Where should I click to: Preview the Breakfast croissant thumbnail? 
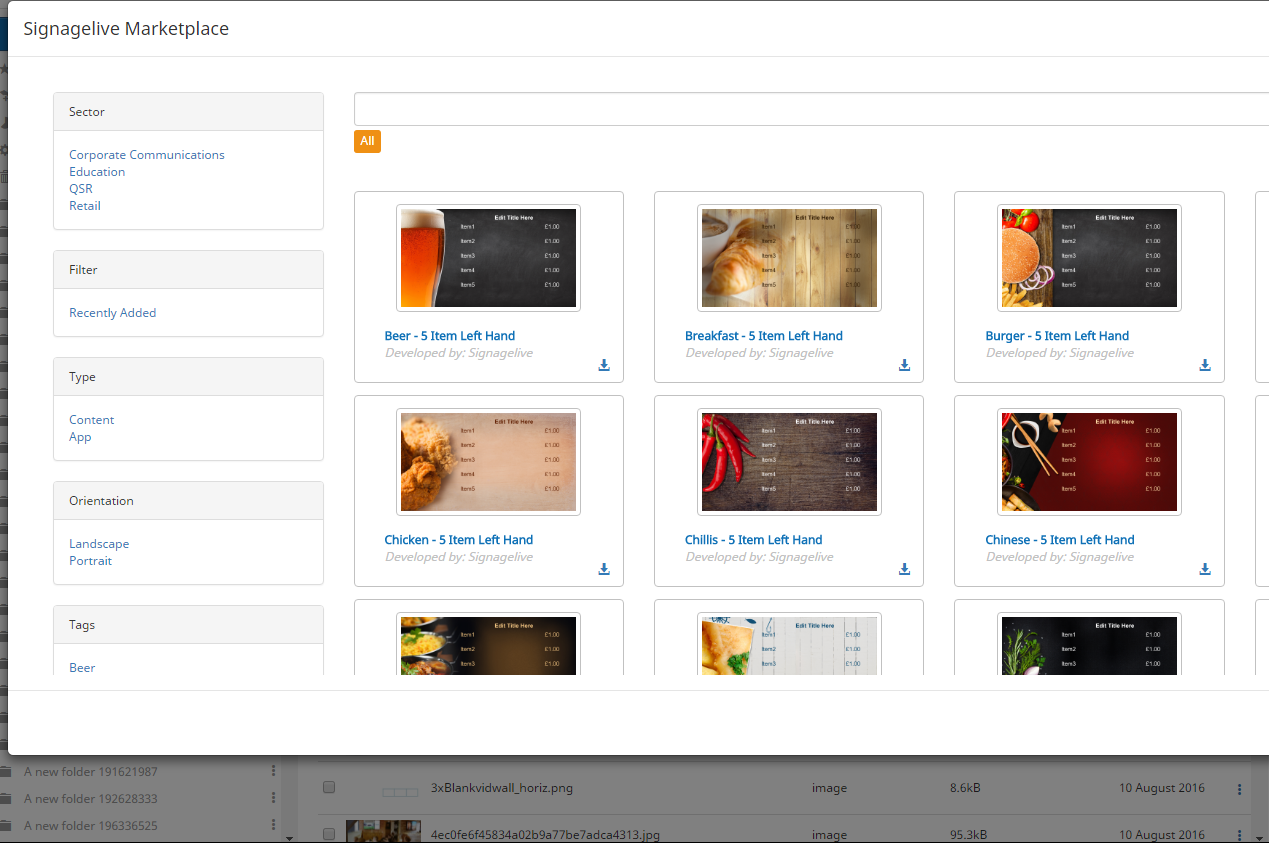(x=789, y=258)
